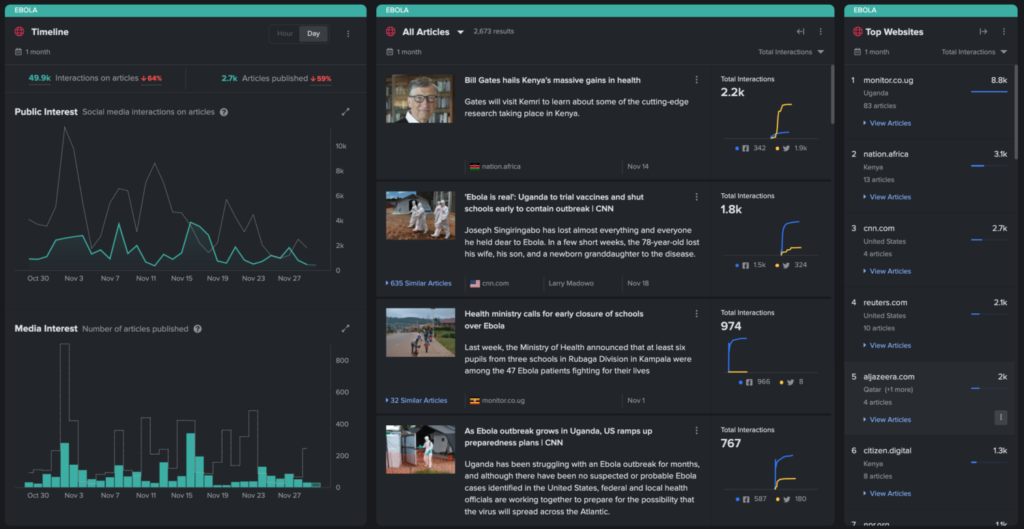Click Facebook icon with 966 interactions
This screenshot has height=529, width=1024.
[749, 382]
